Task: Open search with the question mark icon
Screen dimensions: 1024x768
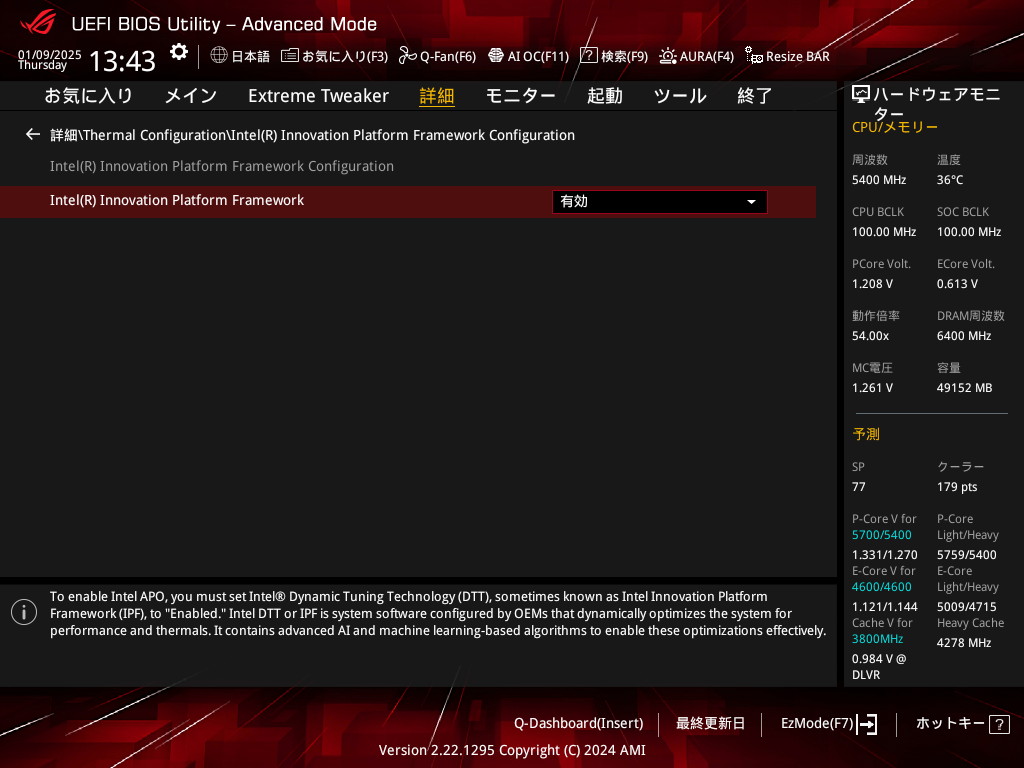Action: (588, 56)
